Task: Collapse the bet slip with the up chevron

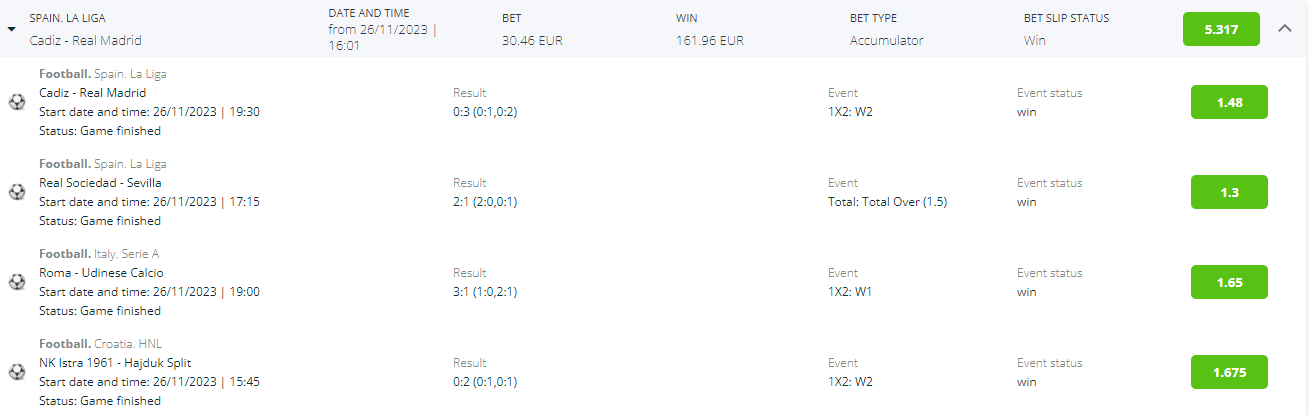Action: [x=1286, y=29]
